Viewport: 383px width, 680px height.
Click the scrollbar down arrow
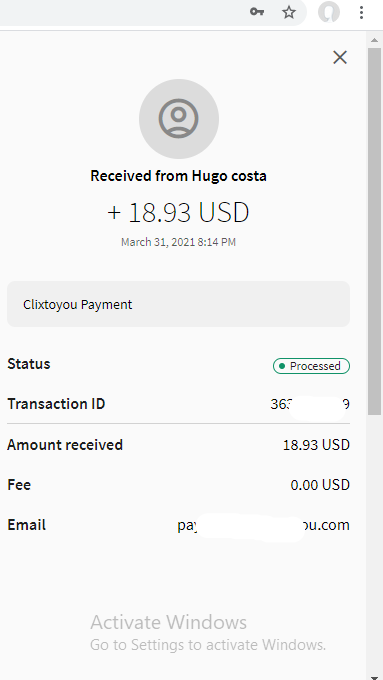coord(374,677)
